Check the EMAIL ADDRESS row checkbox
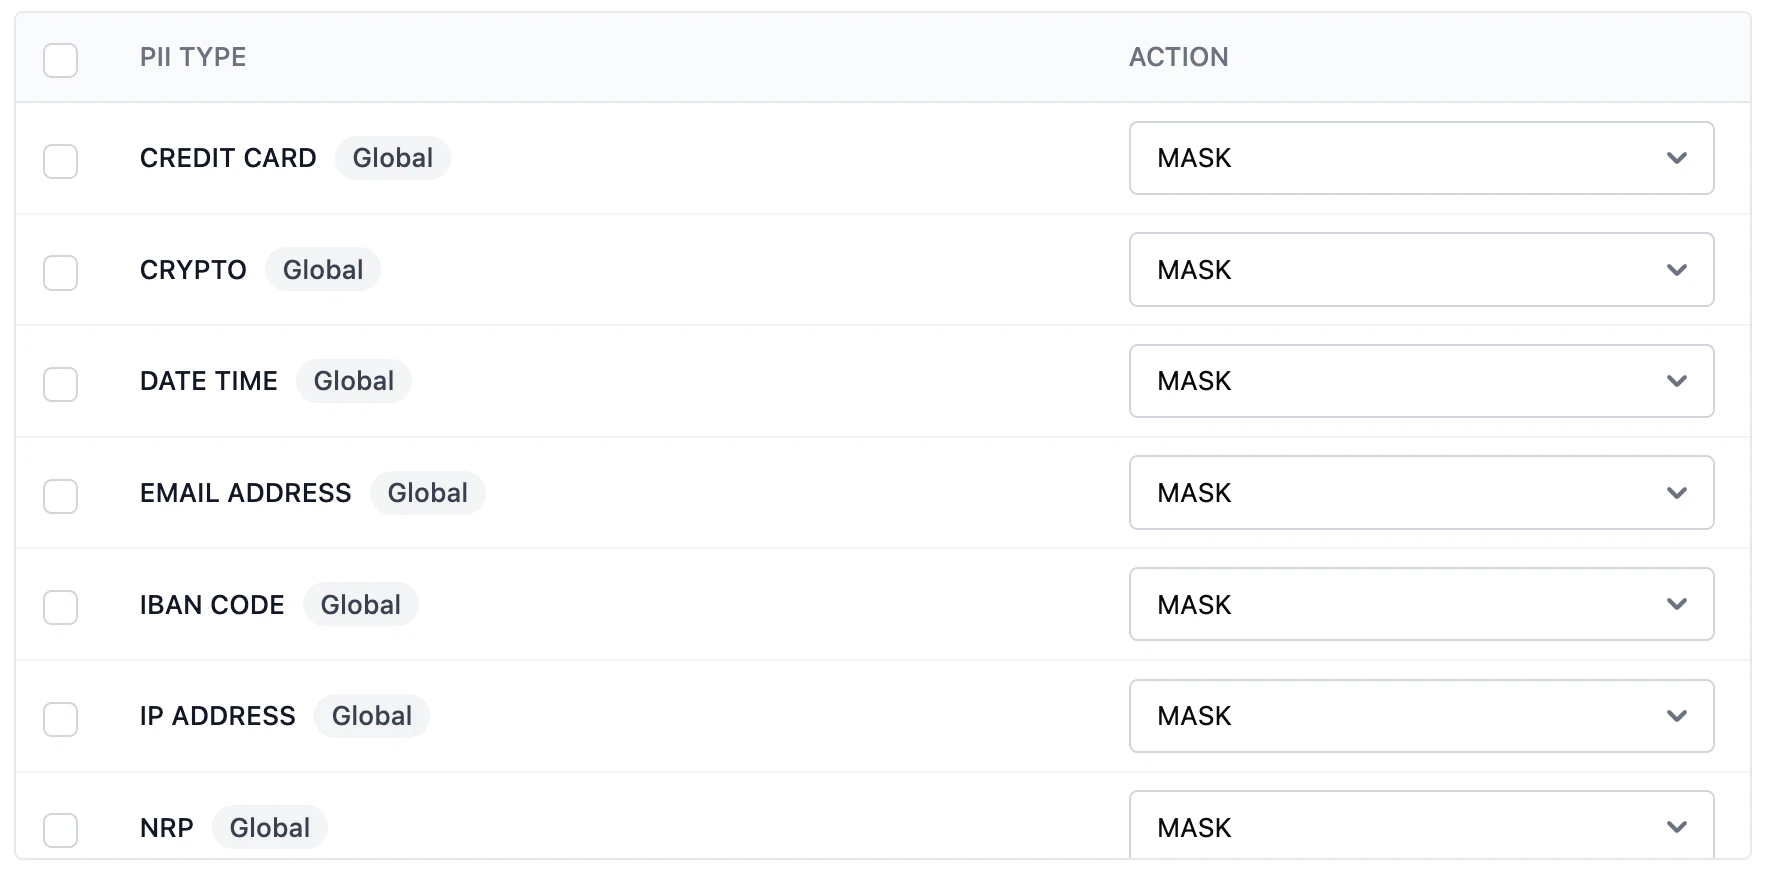The width and height of the screenshot is (1774, 890). coord(60,496)
